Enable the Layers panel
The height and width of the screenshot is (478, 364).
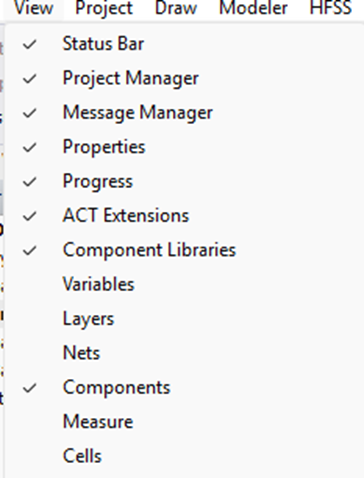(x=184, y=319)
